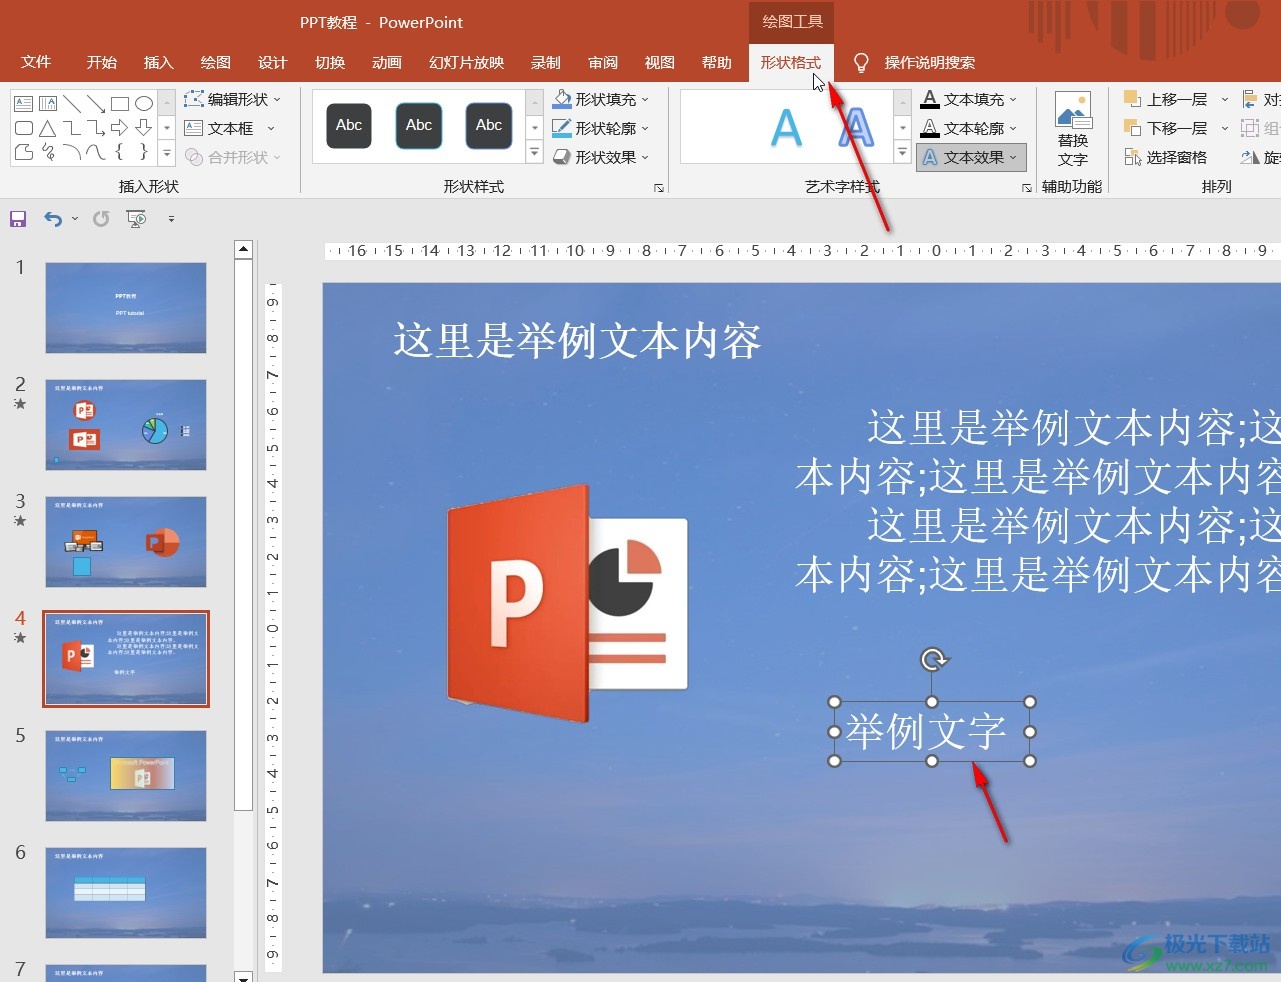Image resolution: width=1281 pixels, height=982 pixels.
Task: Open 下移一层 send backward options arrow
Action: coord(1225,128)
